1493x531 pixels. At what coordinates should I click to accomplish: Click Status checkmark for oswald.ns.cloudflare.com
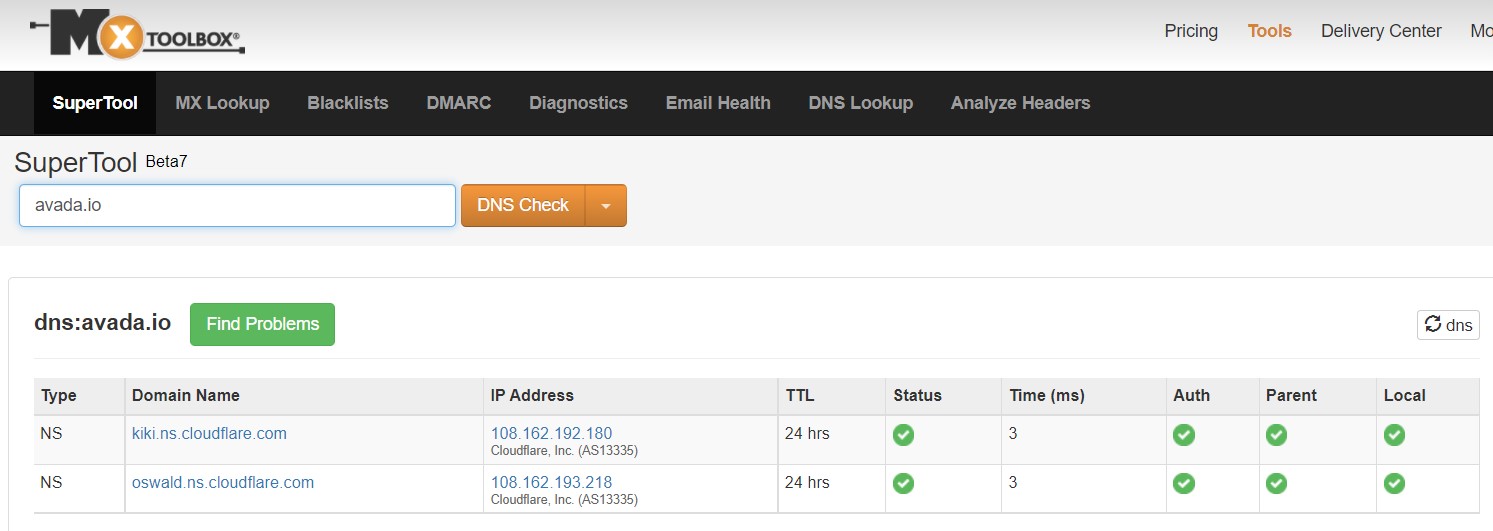pyautogui.click(x=903, y=484)
